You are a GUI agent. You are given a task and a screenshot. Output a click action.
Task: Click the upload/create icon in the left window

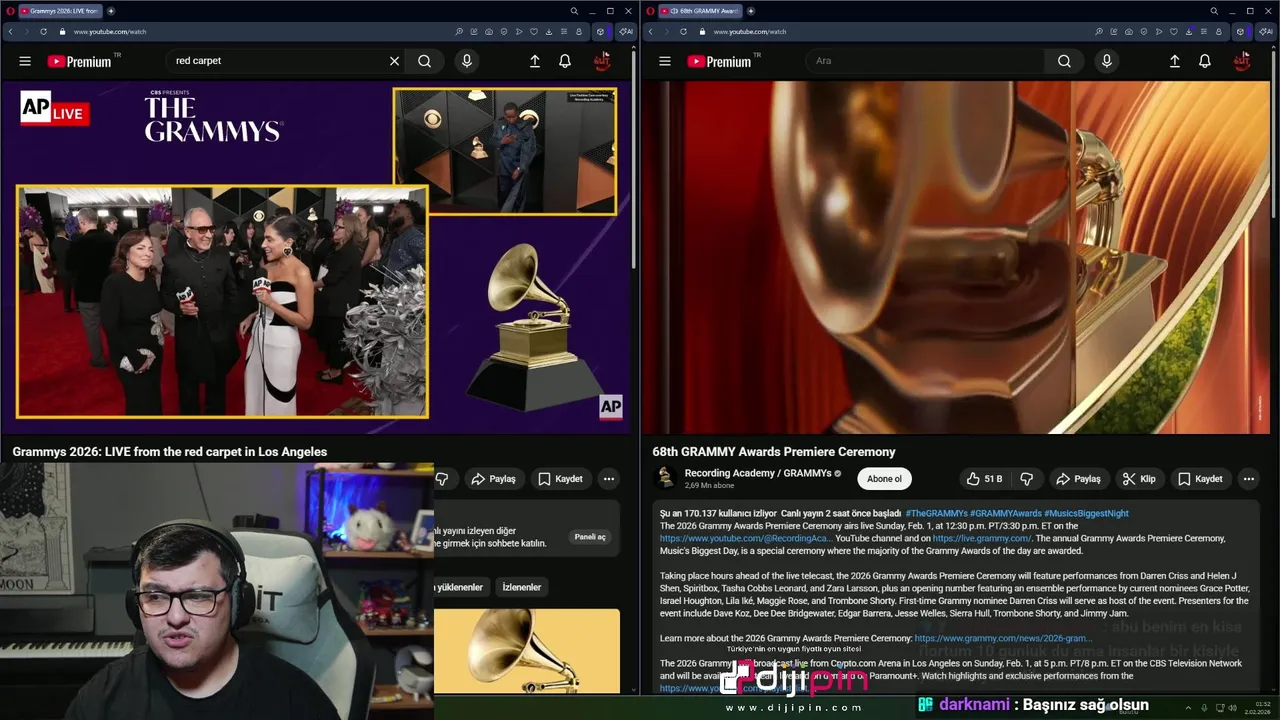coord(535,61)
